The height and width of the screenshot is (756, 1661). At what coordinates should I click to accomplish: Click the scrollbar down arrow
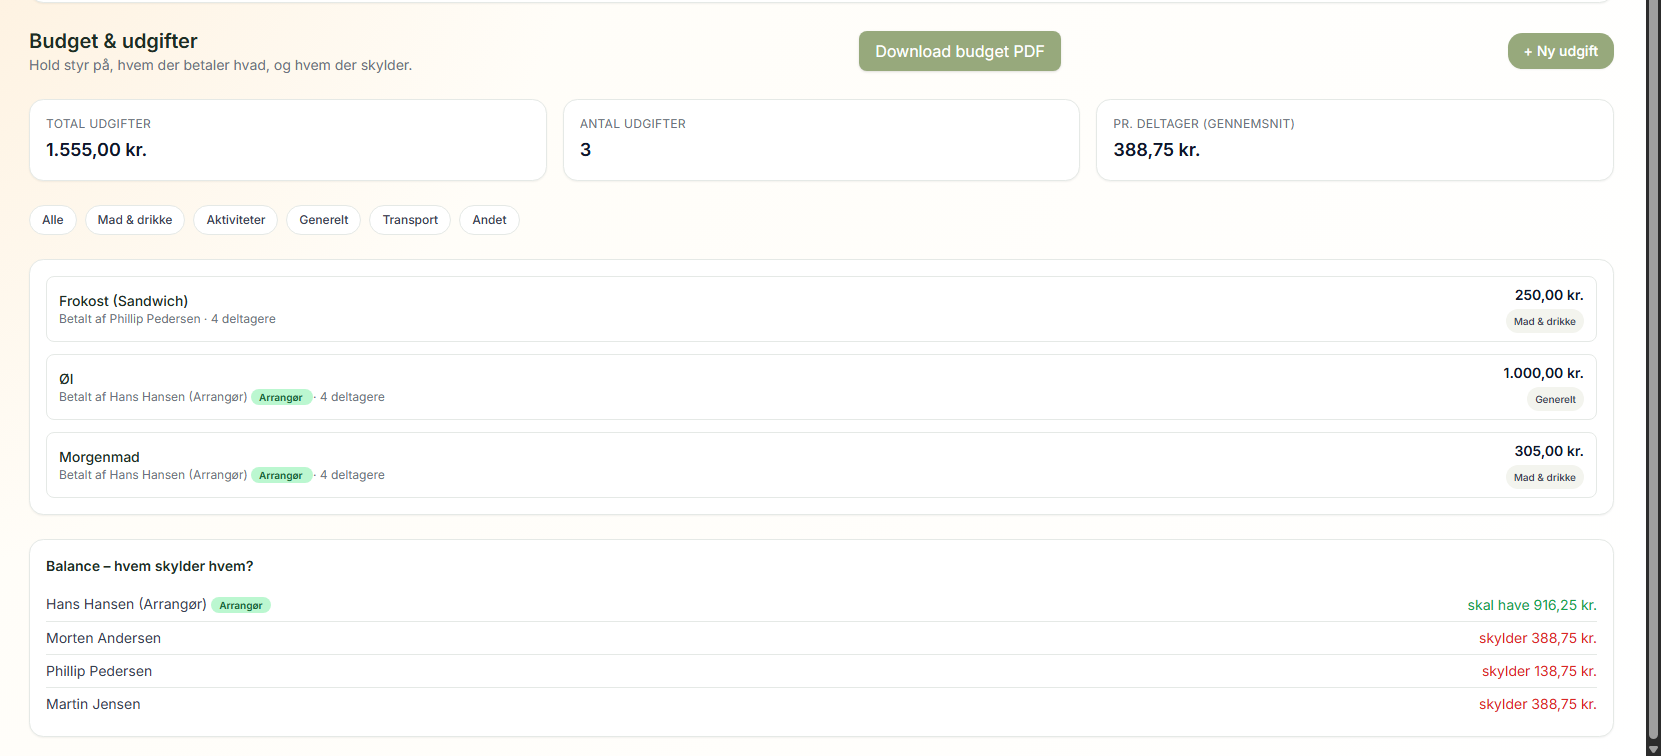click(1653, 748)
